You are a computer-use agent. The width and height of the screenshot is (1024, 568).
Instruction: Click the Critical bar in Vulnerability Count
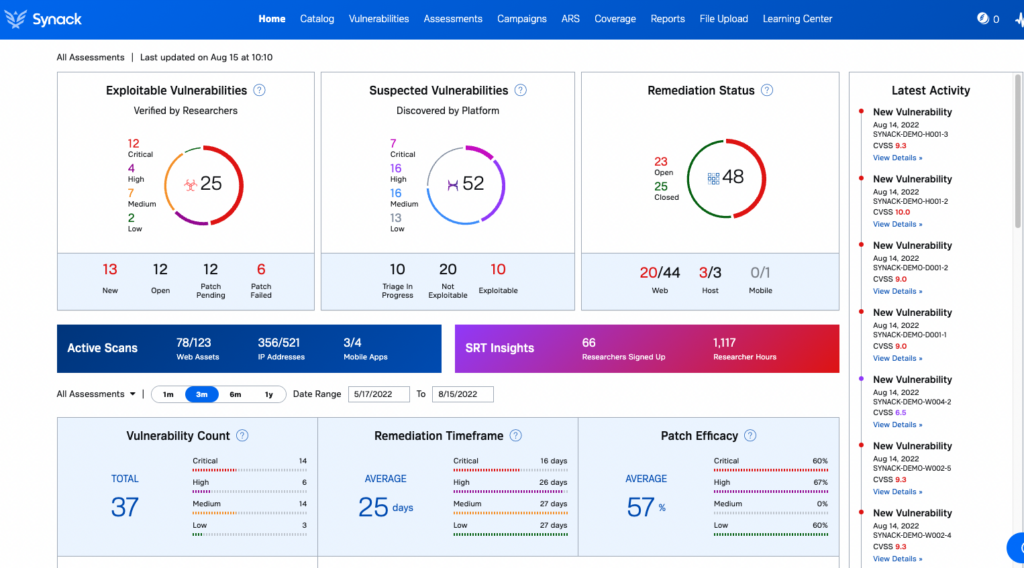coord(249,469)
